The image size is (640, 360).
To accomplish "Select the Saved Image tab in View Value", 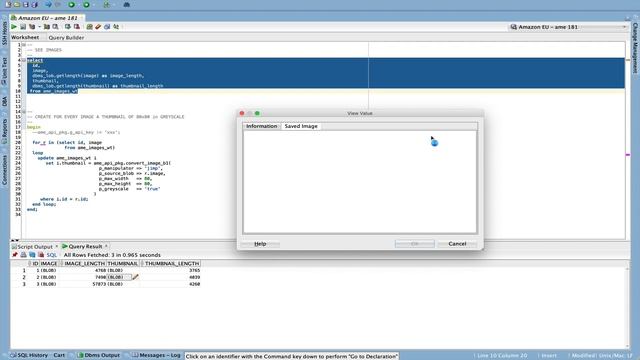I will pyautogui.click(x=301, y=126).
